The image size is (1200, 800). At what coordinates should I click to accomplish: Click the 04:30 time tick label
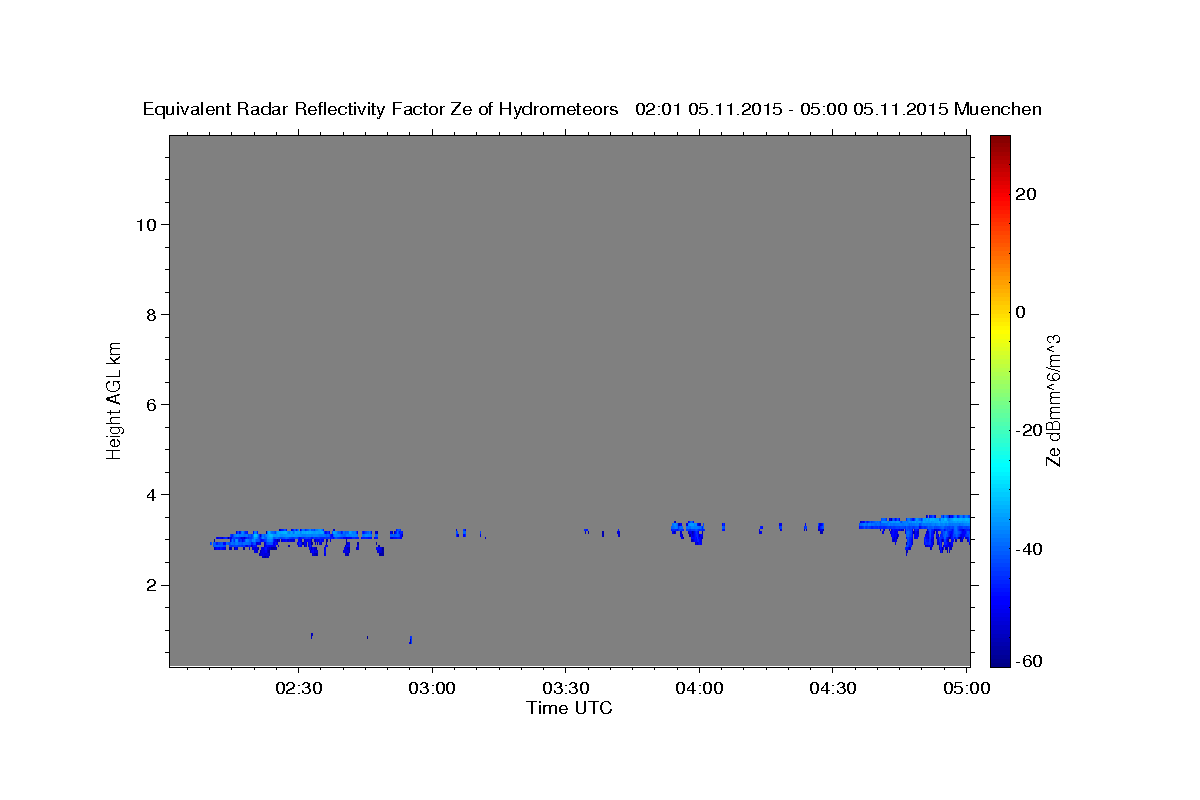(832, 688)
